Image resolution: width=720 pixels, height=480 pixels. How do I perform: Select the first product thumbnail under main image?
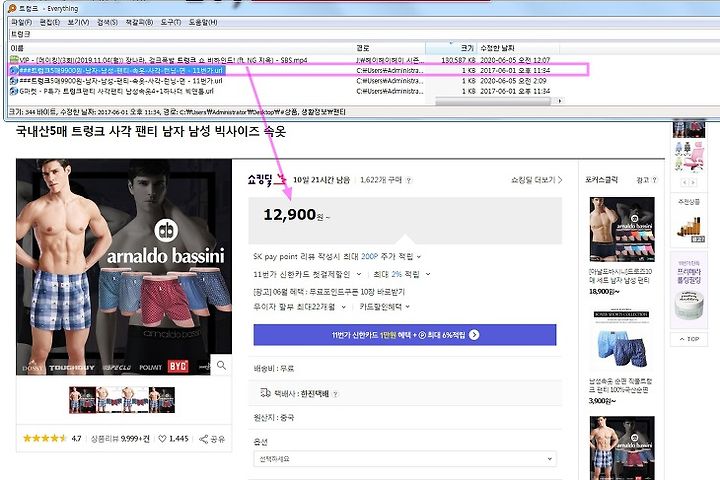[83, 400]
